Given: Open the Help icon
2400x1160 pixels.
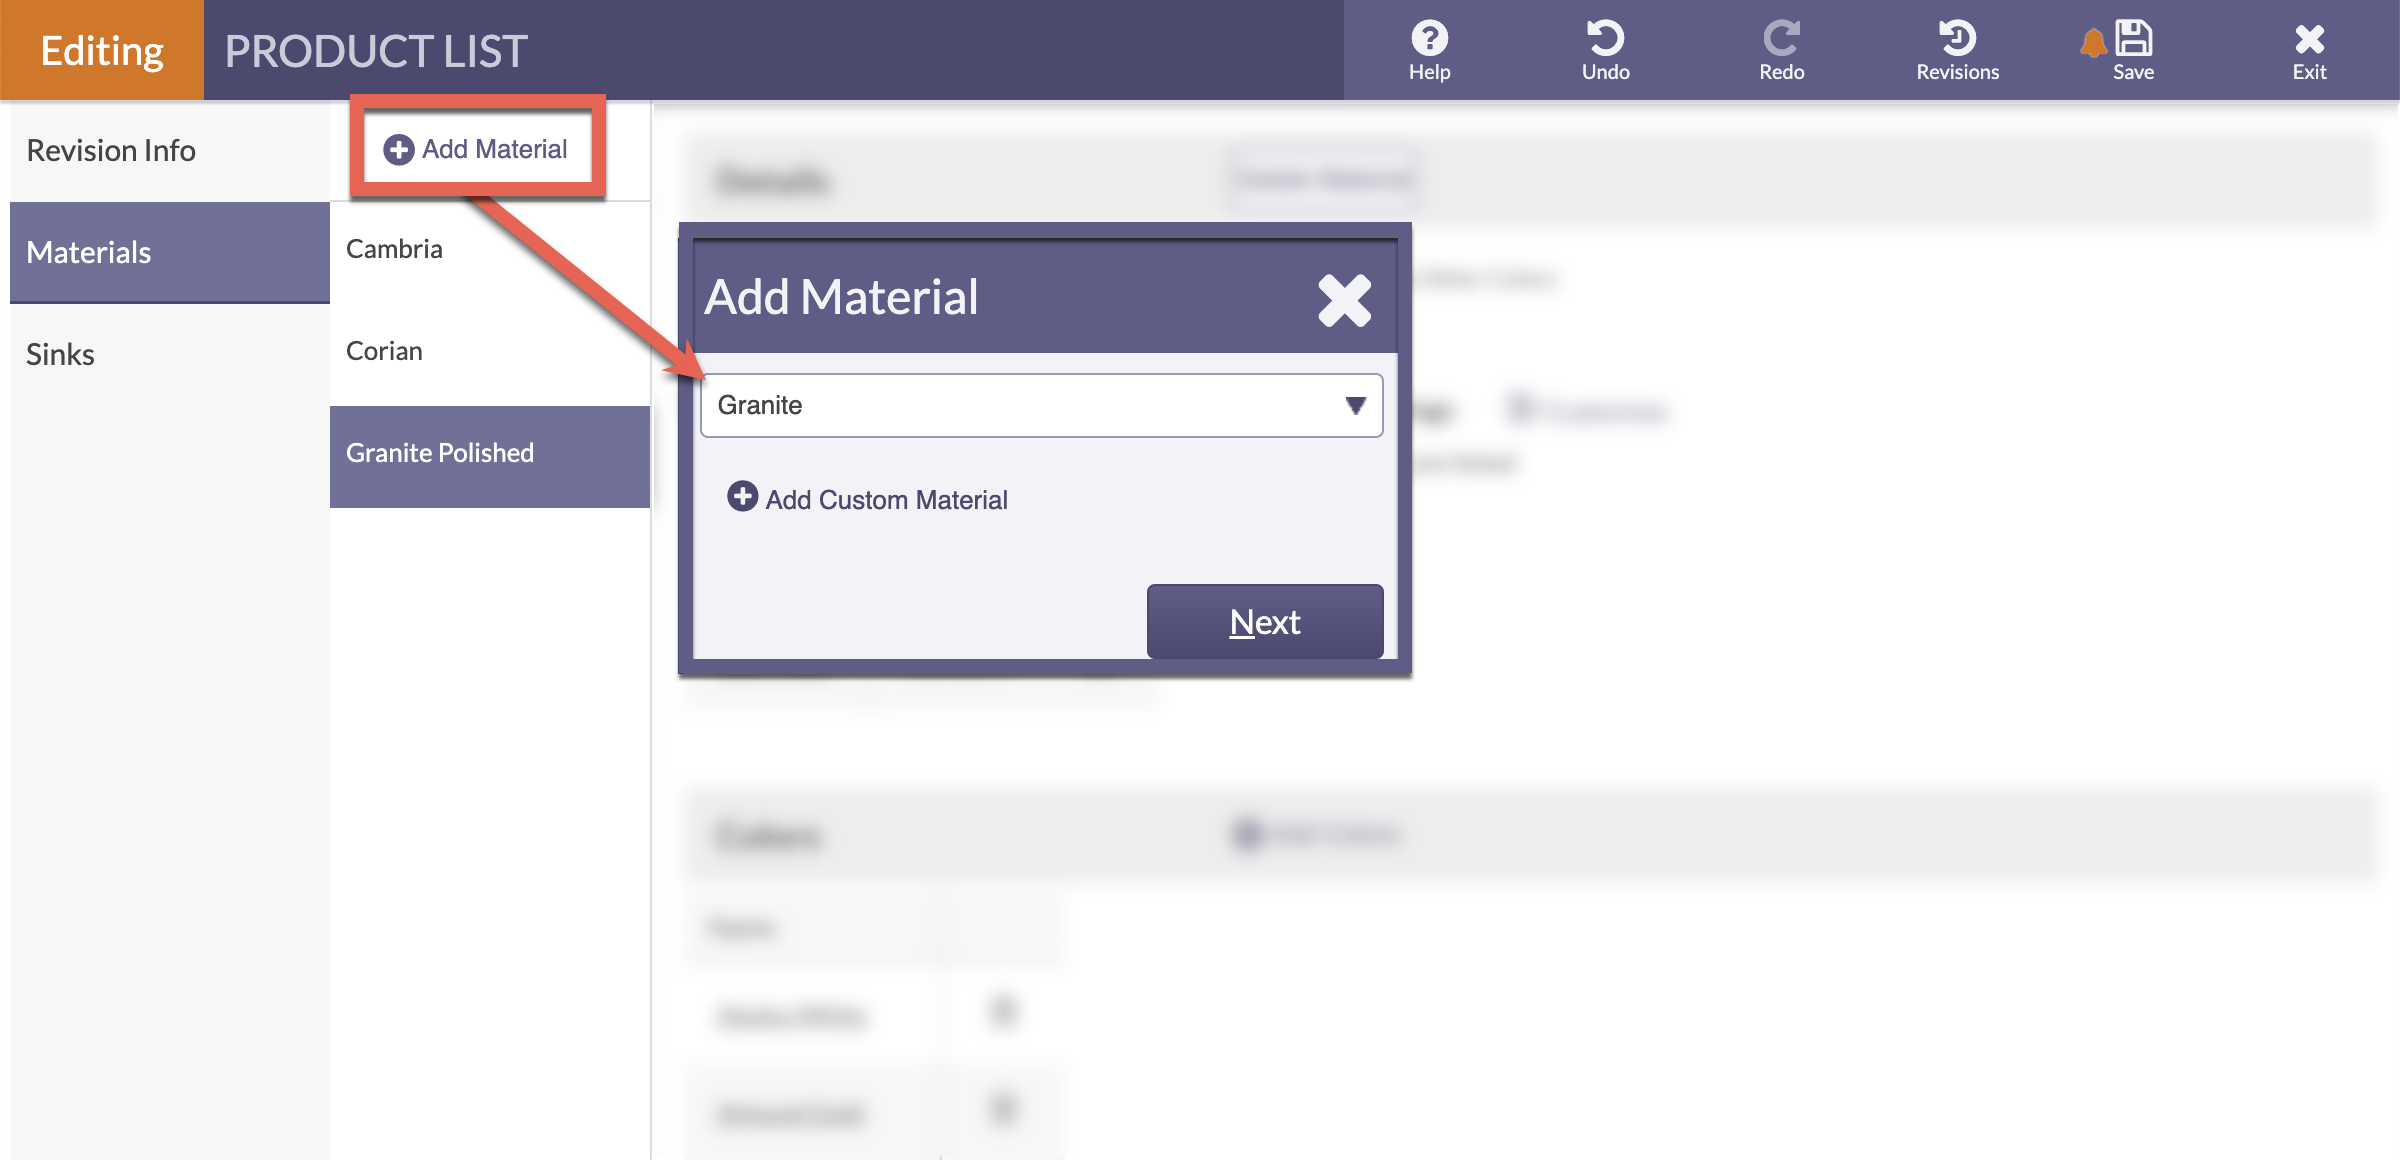Looking at the screenshot, I should click(1429, 40).
